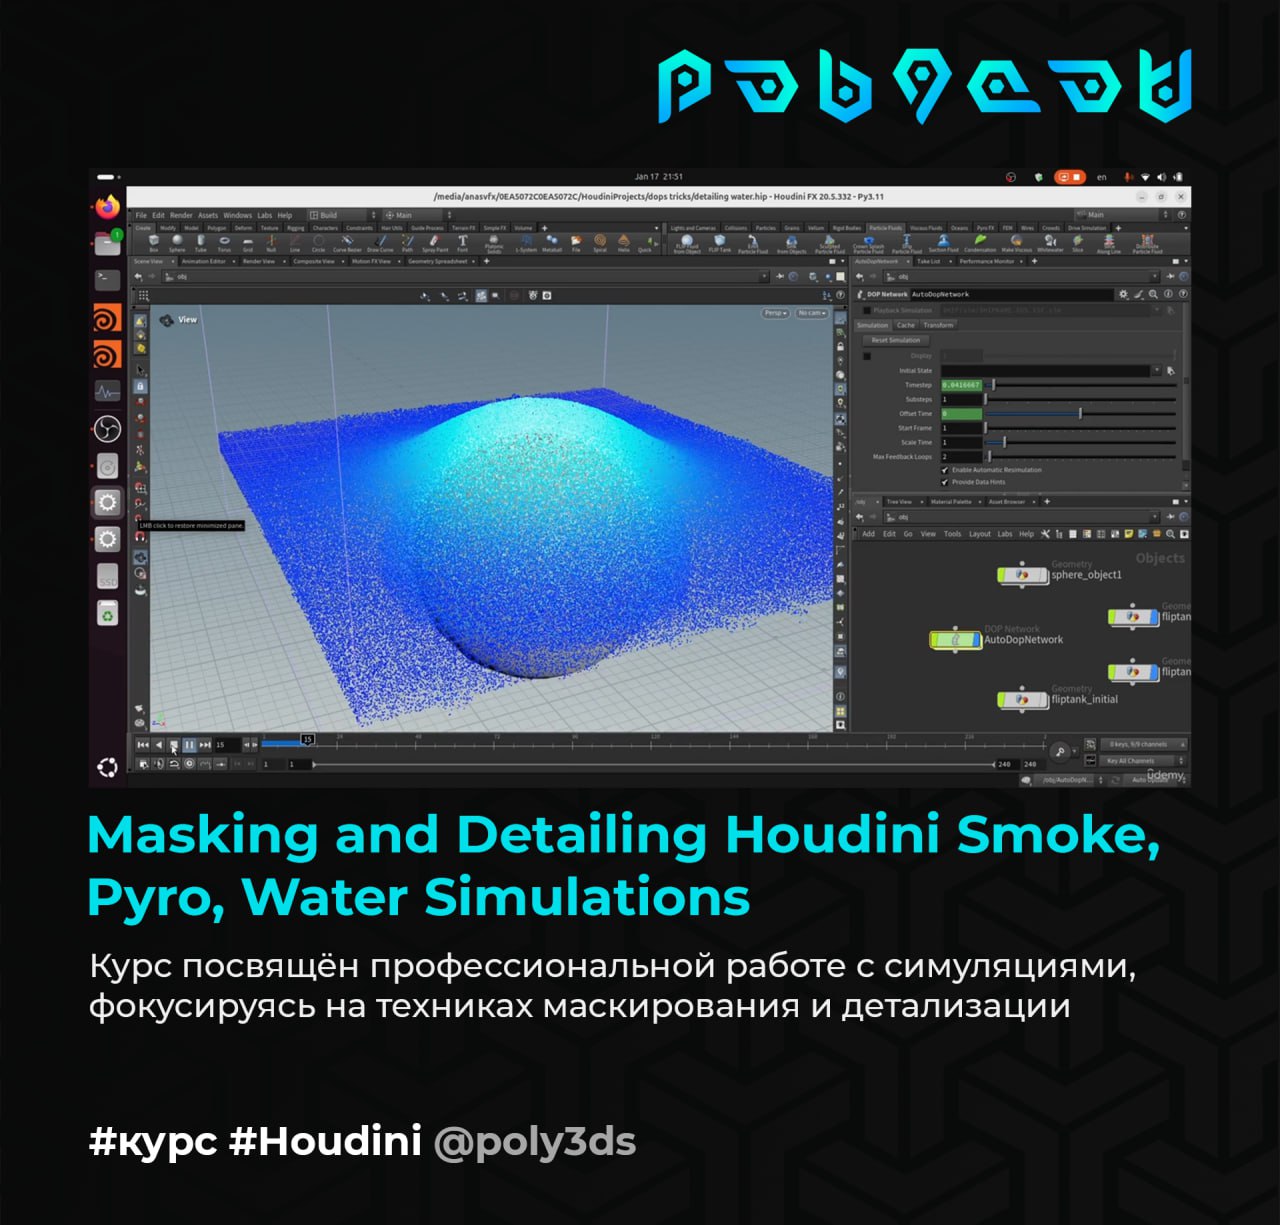Click the Substeps value field
Screen dimensions: 1280x1225
(961, 399)
